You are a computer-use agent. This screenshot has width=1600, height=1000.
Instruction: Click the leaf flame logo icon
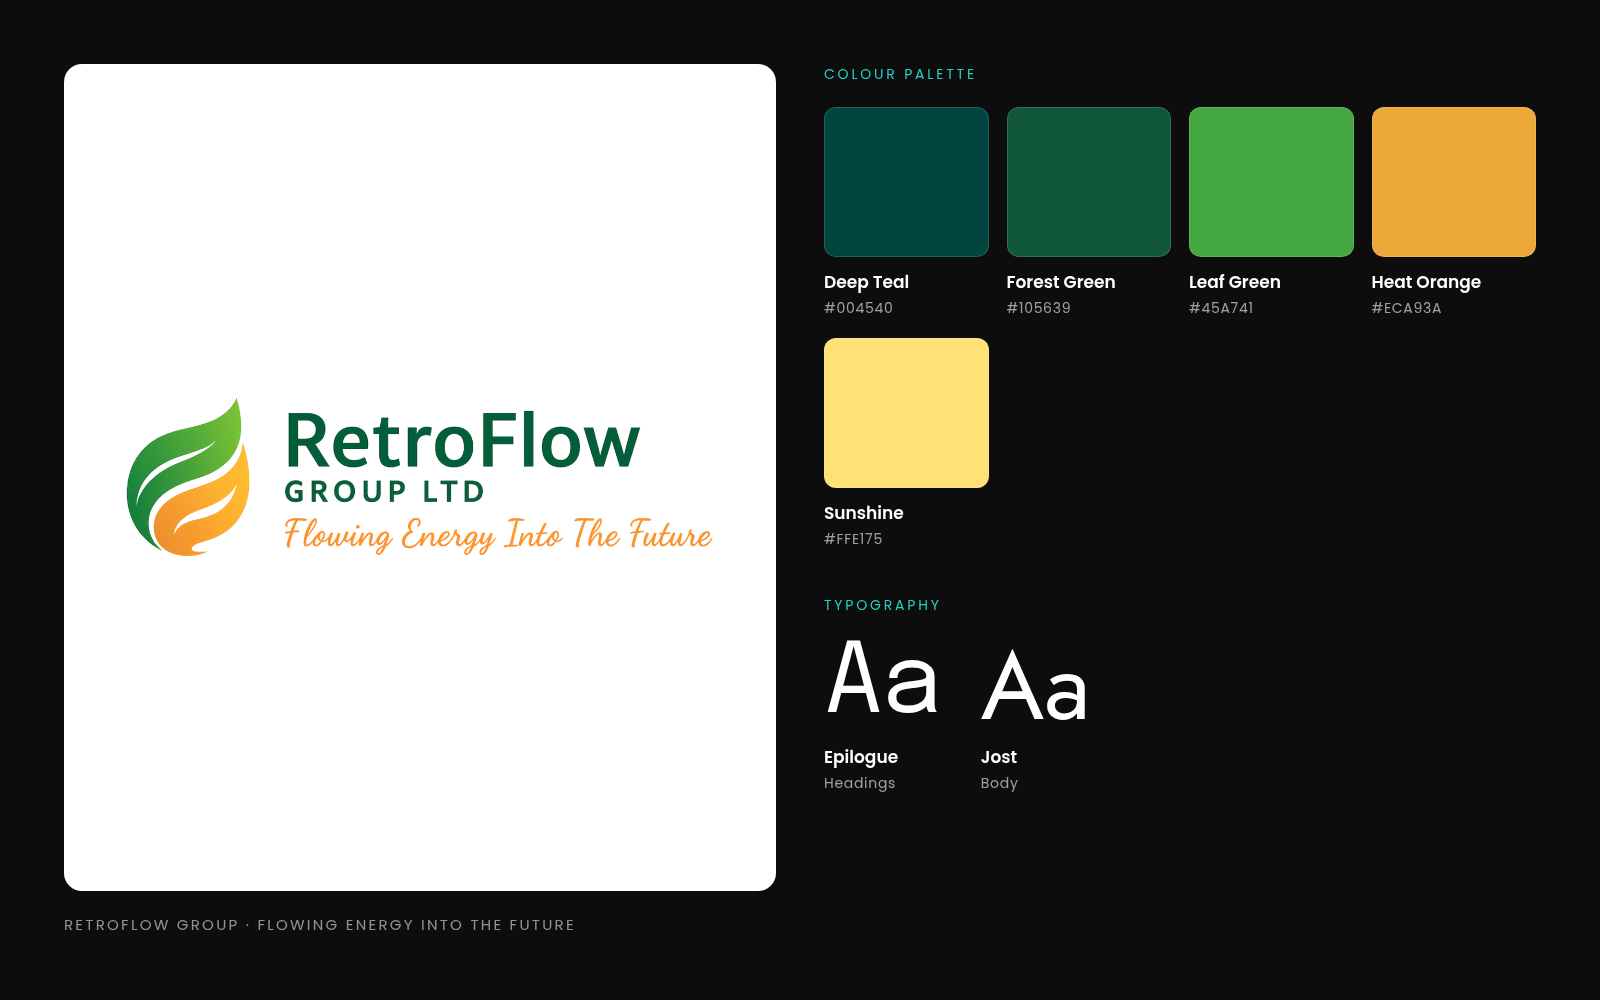pos(188,477)
